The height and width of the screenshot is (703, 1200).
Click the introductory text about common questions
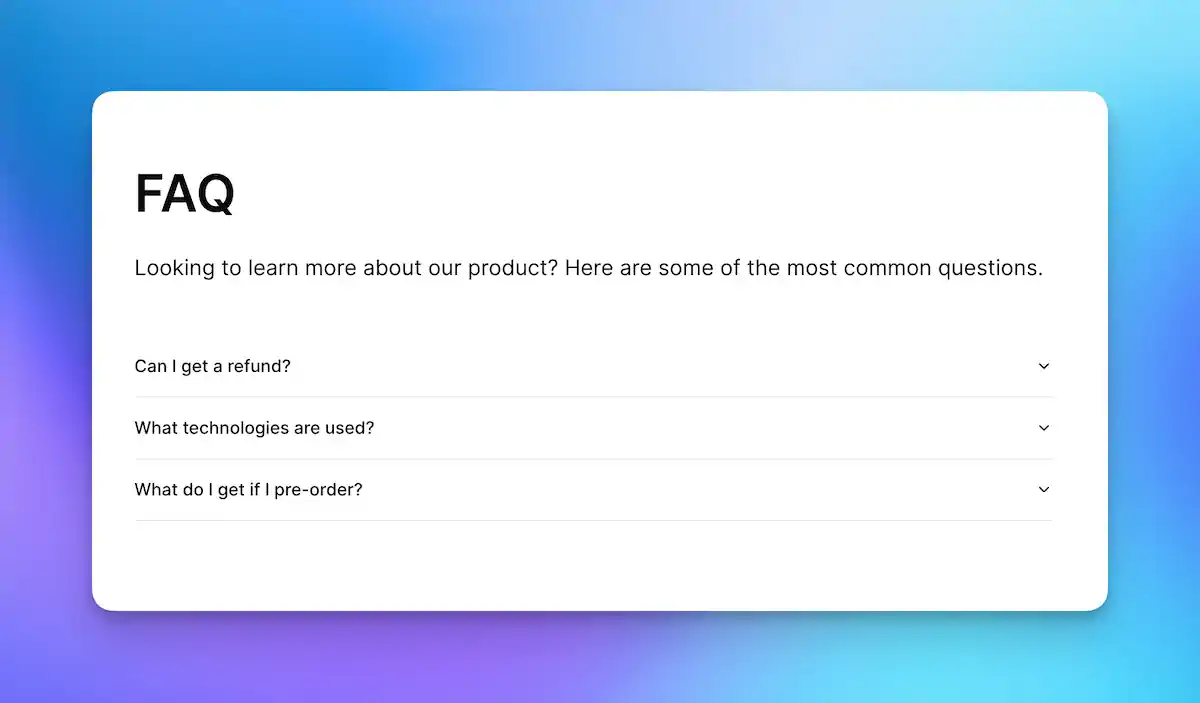coord(589,267)
